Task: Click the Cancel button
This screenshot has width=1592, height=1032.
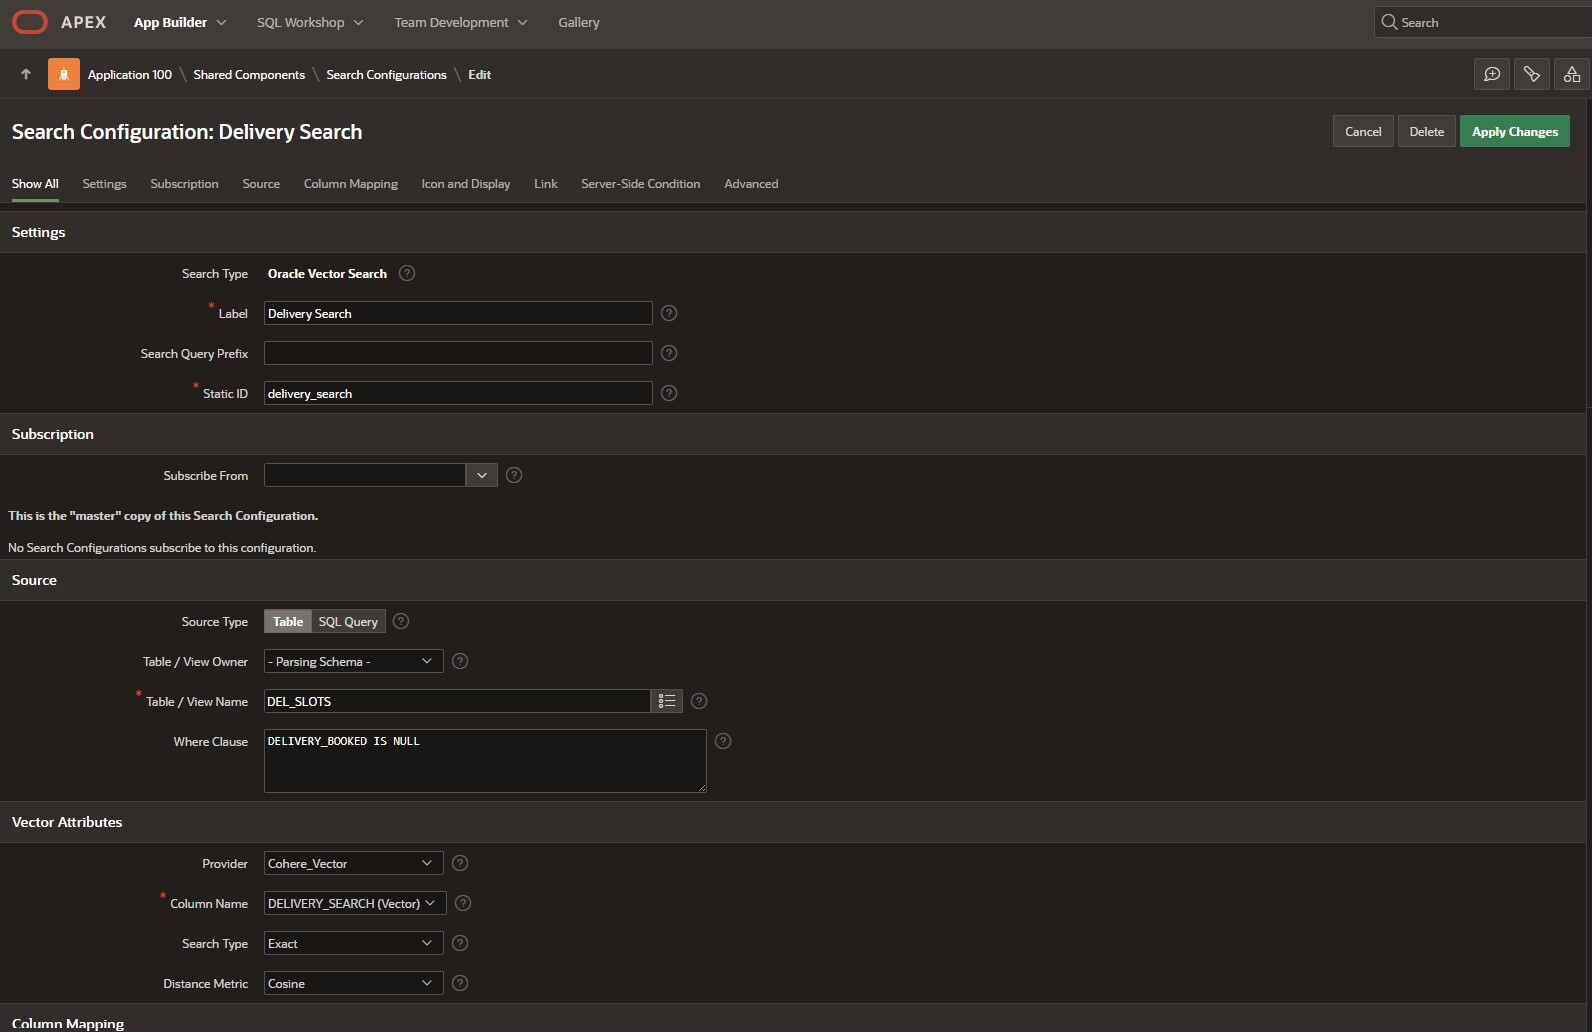Action: pyautogui.click(x=1363, y=131)
